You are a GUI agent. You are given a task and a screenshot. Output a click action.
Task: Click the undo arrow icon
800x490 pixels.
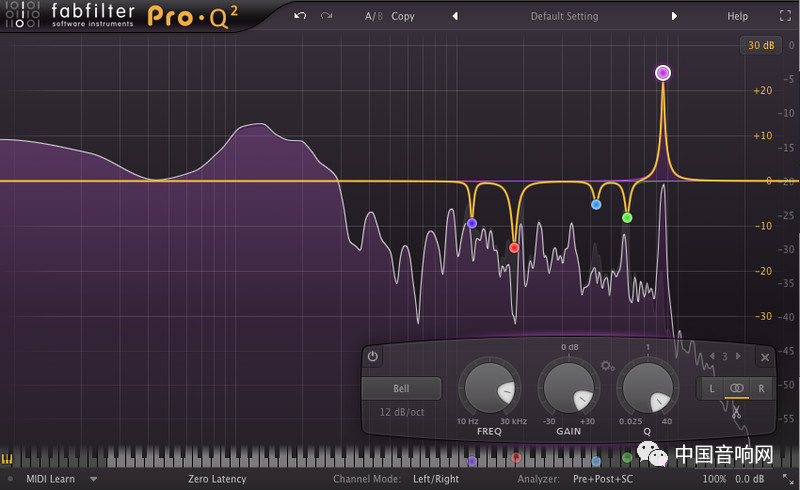300,16
